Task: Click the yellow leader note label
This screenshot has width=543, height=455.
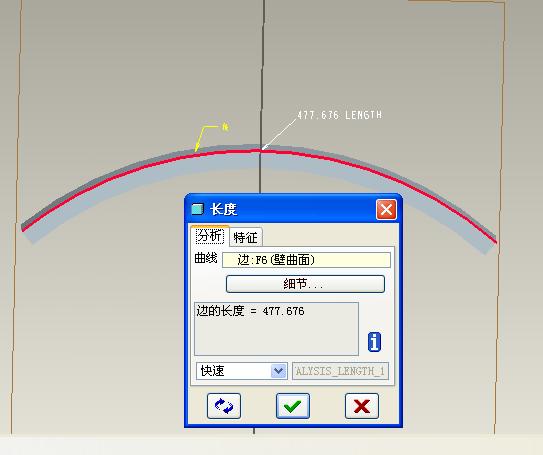Action: 225,127
